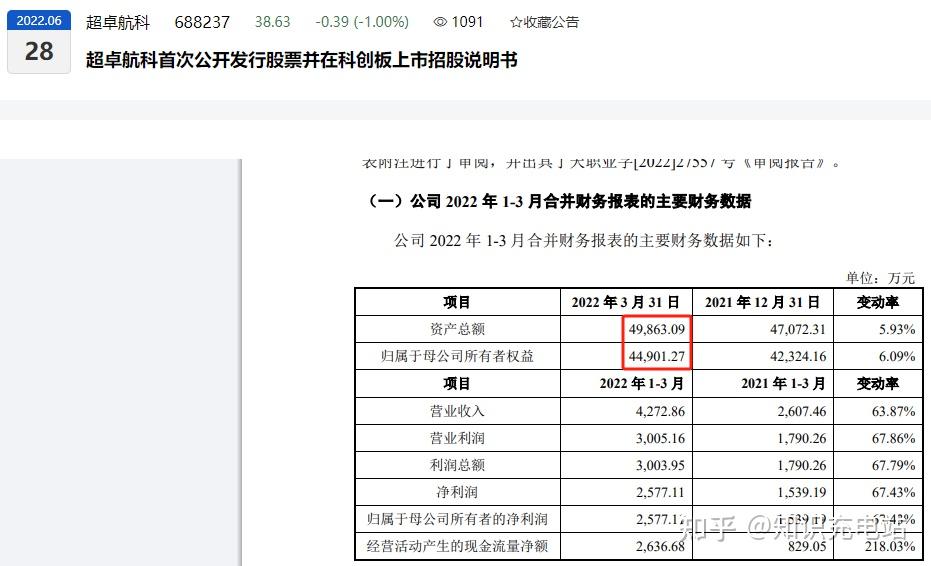Viewport: 931px width, 566px height.
Task: Click the 2022.06 date badge
Action: [x=39, y=21]
